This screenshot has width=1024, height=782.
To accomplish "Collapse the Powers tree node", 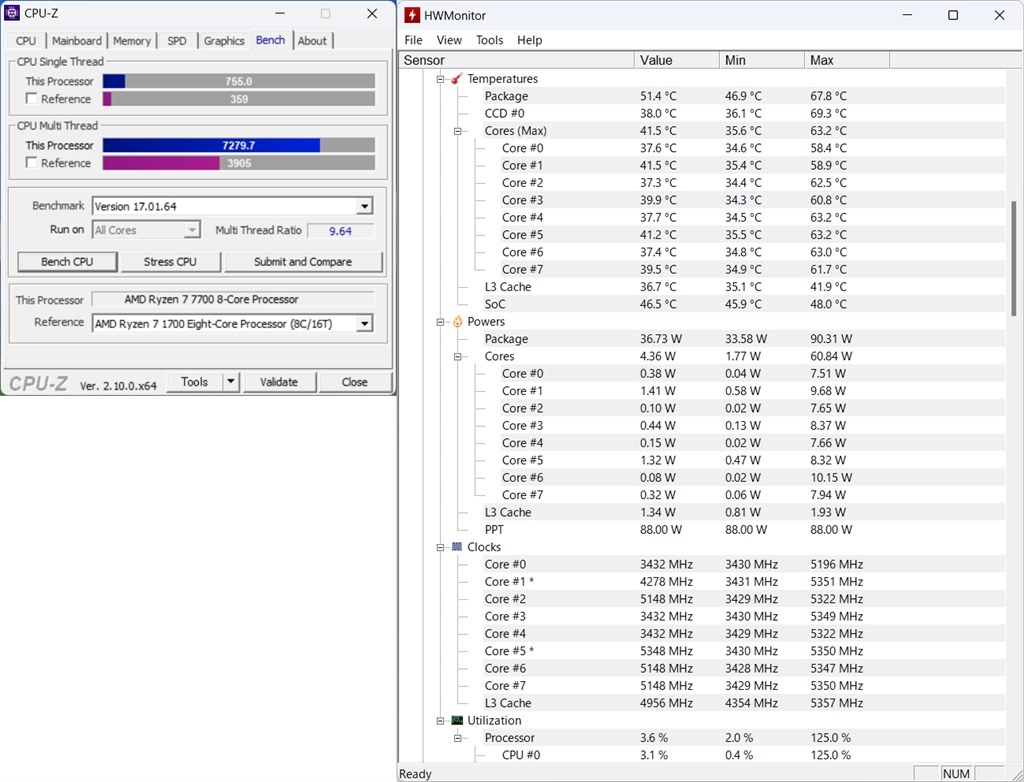I will pos(440,321).
